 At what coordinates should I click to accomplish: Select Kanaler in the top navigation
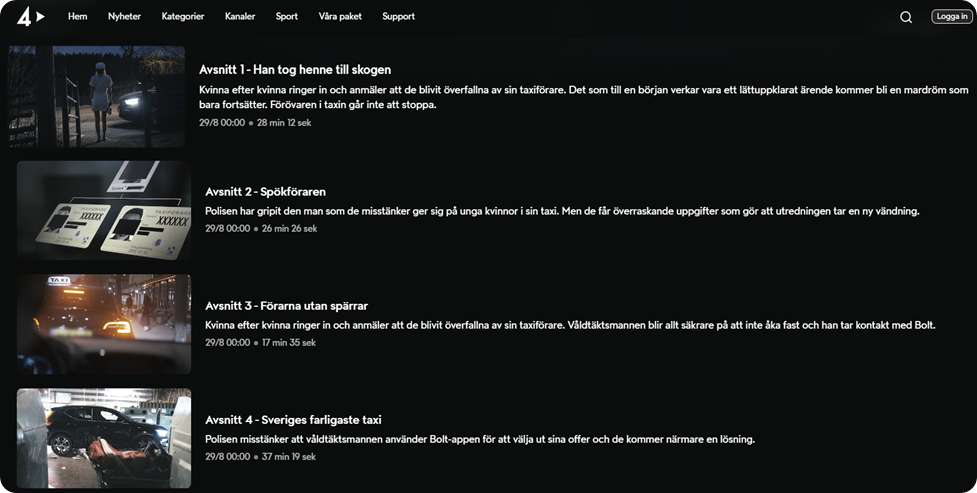coord(240,16)
